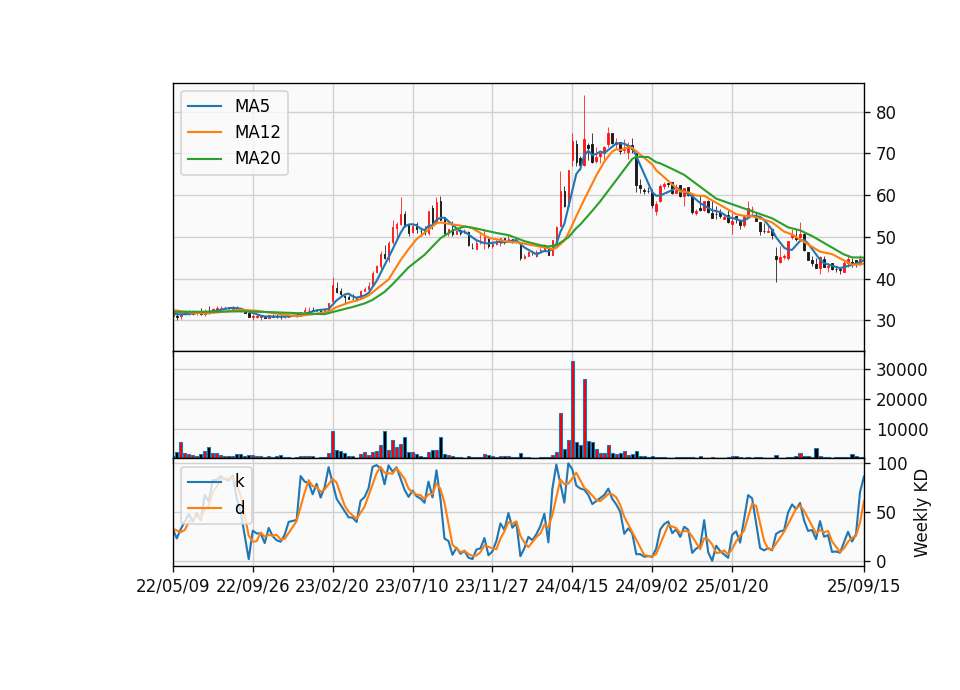This screenshot has width=960, height=690.
Task: Click the MA5 legend label
Action: click(x=252, y=106)
